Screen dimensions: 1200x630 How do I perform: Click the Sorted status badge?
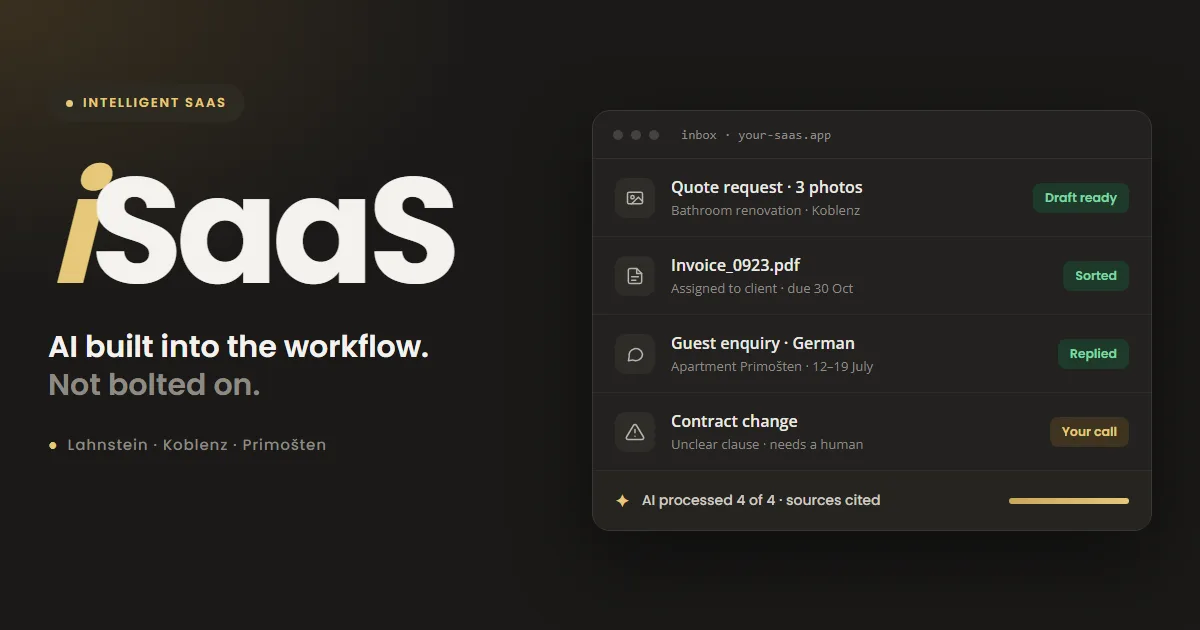click(1096, 276)
